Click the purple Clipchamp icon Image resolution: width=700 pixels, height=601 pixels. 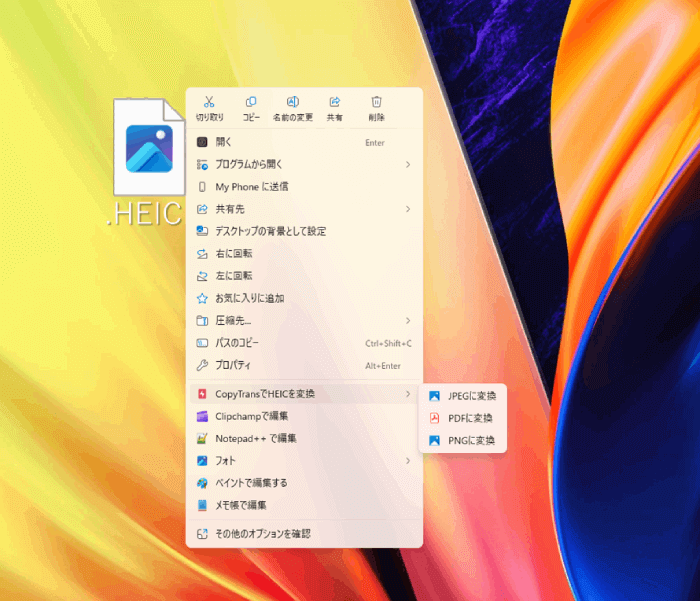pyautogui.click(x=202, y=416)
